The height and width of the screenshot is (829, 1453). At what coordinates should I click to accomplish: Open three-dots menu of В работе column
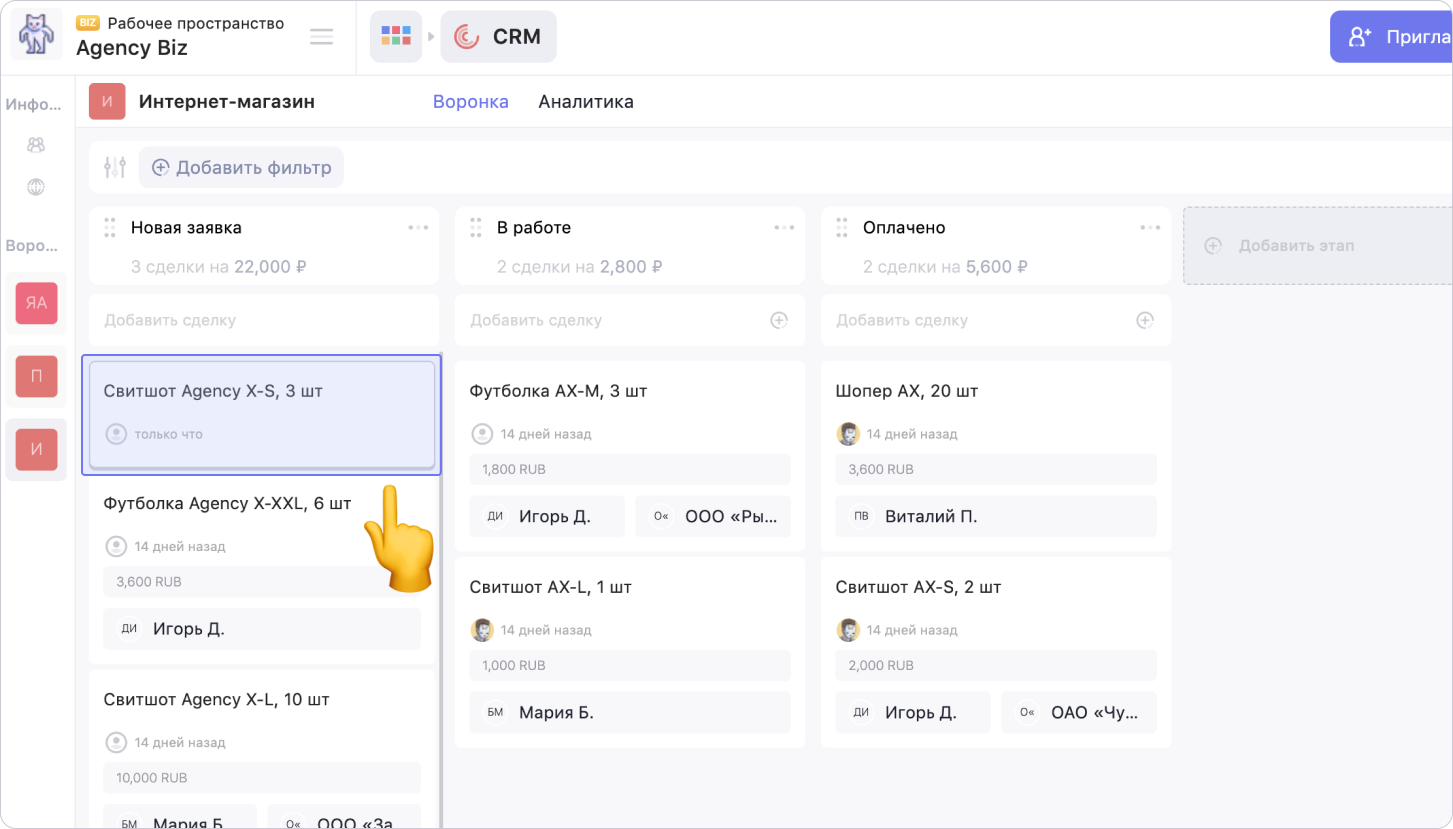(x=784, y=228)
